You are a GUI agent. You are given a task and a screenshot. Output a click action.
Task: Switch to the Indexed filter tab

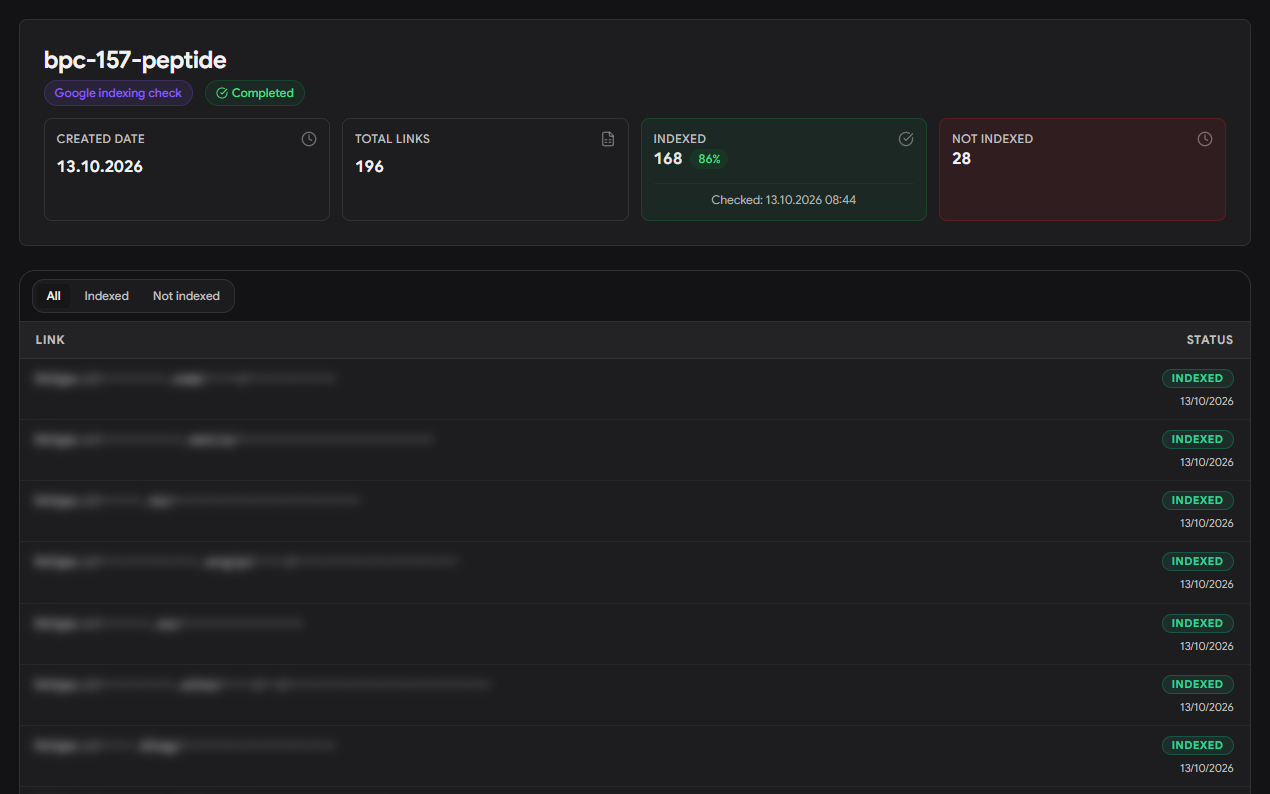107,296
